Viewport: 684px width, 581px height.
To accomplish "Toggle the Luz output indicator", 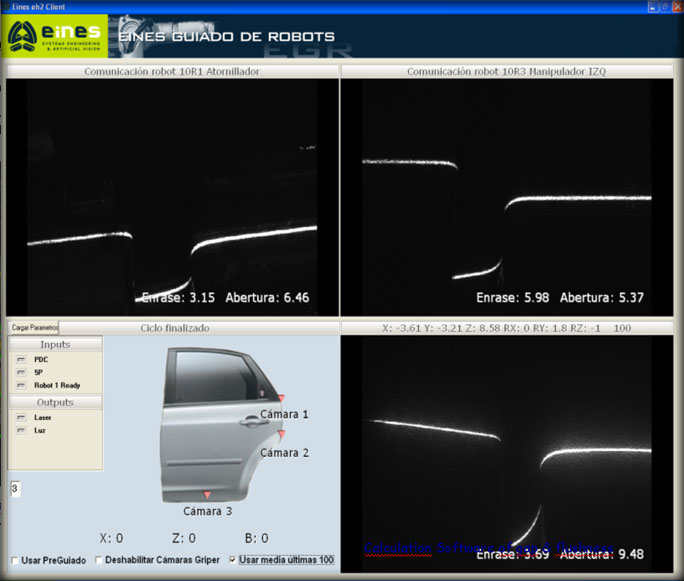I will (x=21, y=430).
